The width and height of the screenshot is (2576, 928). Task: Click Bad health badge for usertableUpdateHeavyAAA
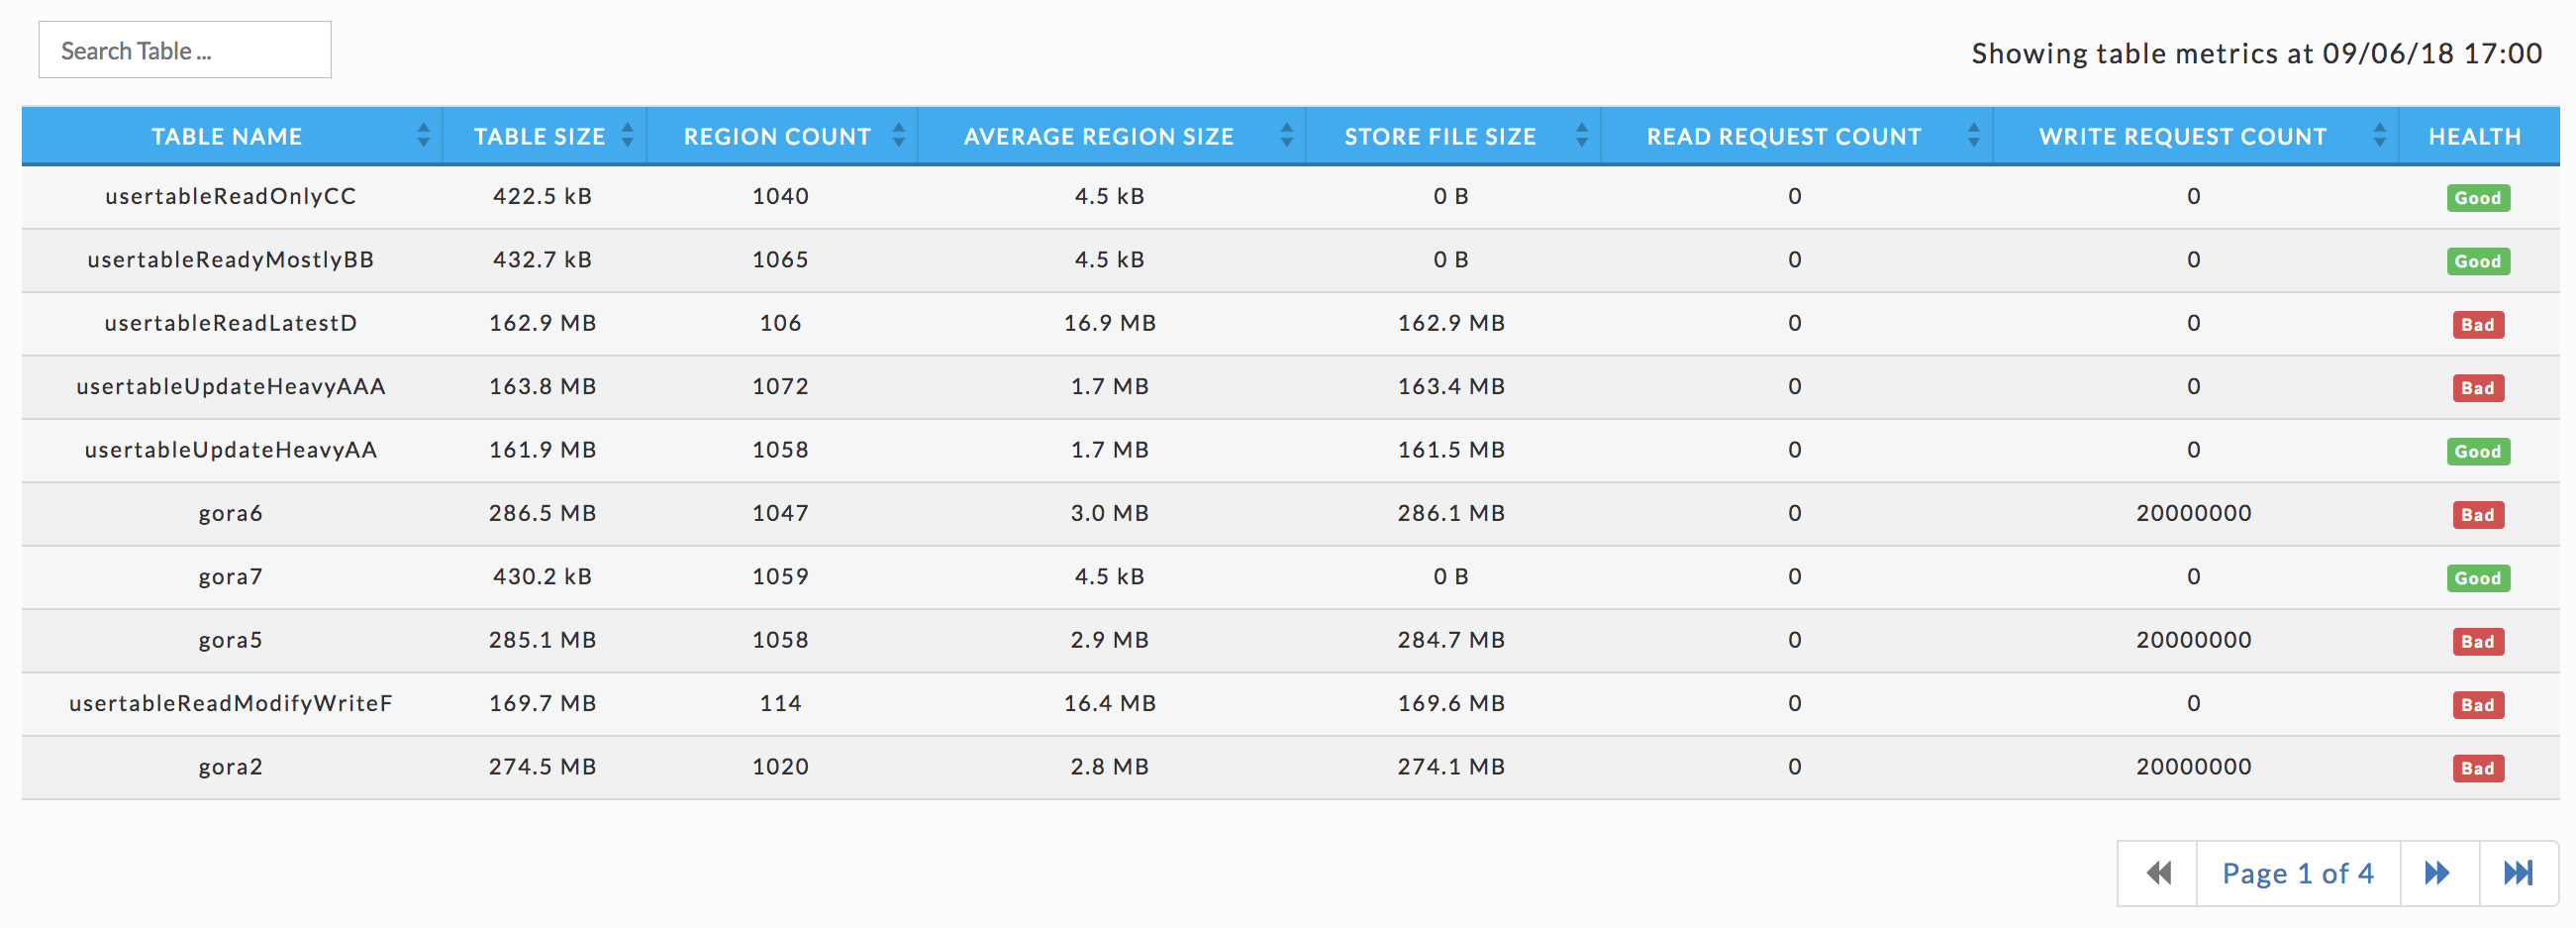click(2478, 388)
